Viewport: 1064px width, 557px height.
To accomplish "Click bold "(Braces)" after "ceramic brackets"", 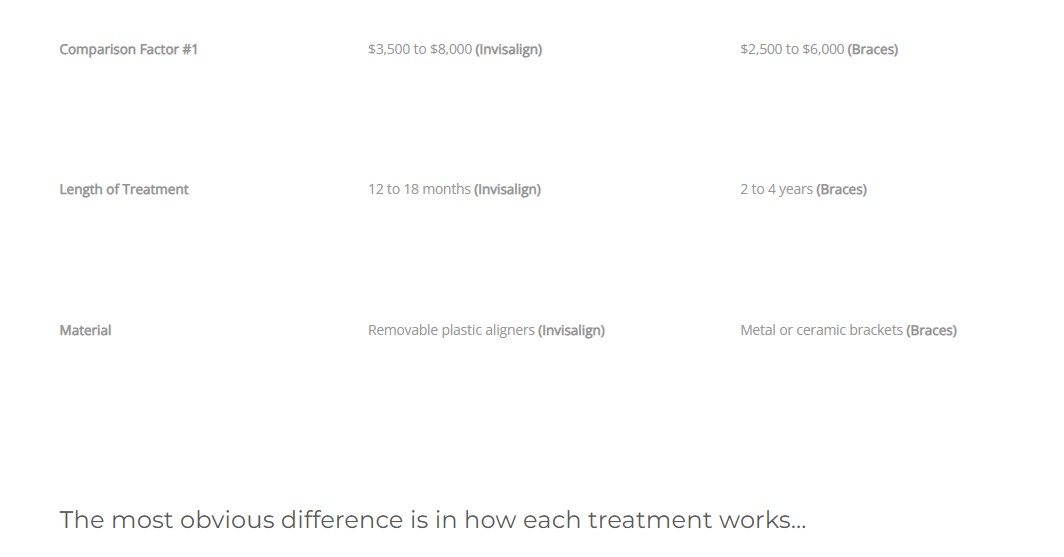I will click(x=932, y=330).
